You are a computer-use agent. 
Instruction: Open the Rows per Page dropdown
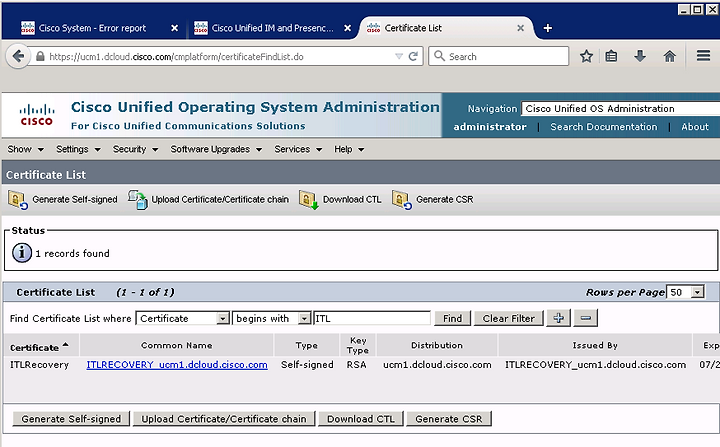(685, 292)
